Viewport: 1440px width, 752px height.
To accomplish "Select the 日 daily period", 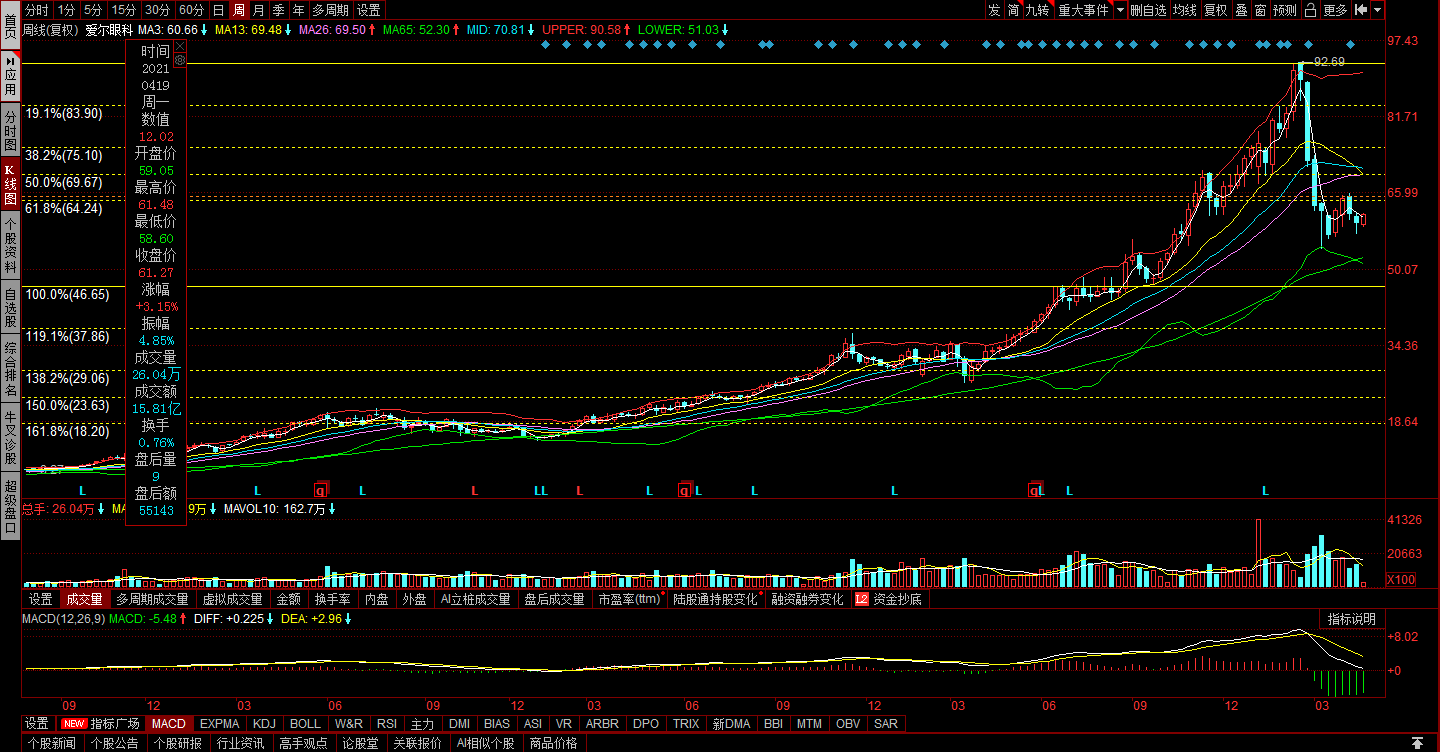I will (x=219, y=10).
